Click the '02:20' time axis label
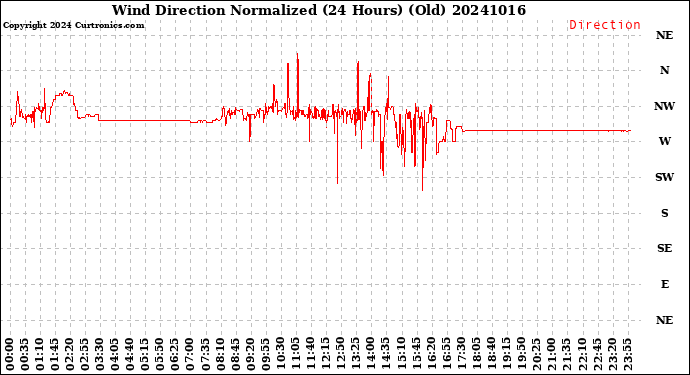This screenshot has width=690, height=375. pos(70,354)
